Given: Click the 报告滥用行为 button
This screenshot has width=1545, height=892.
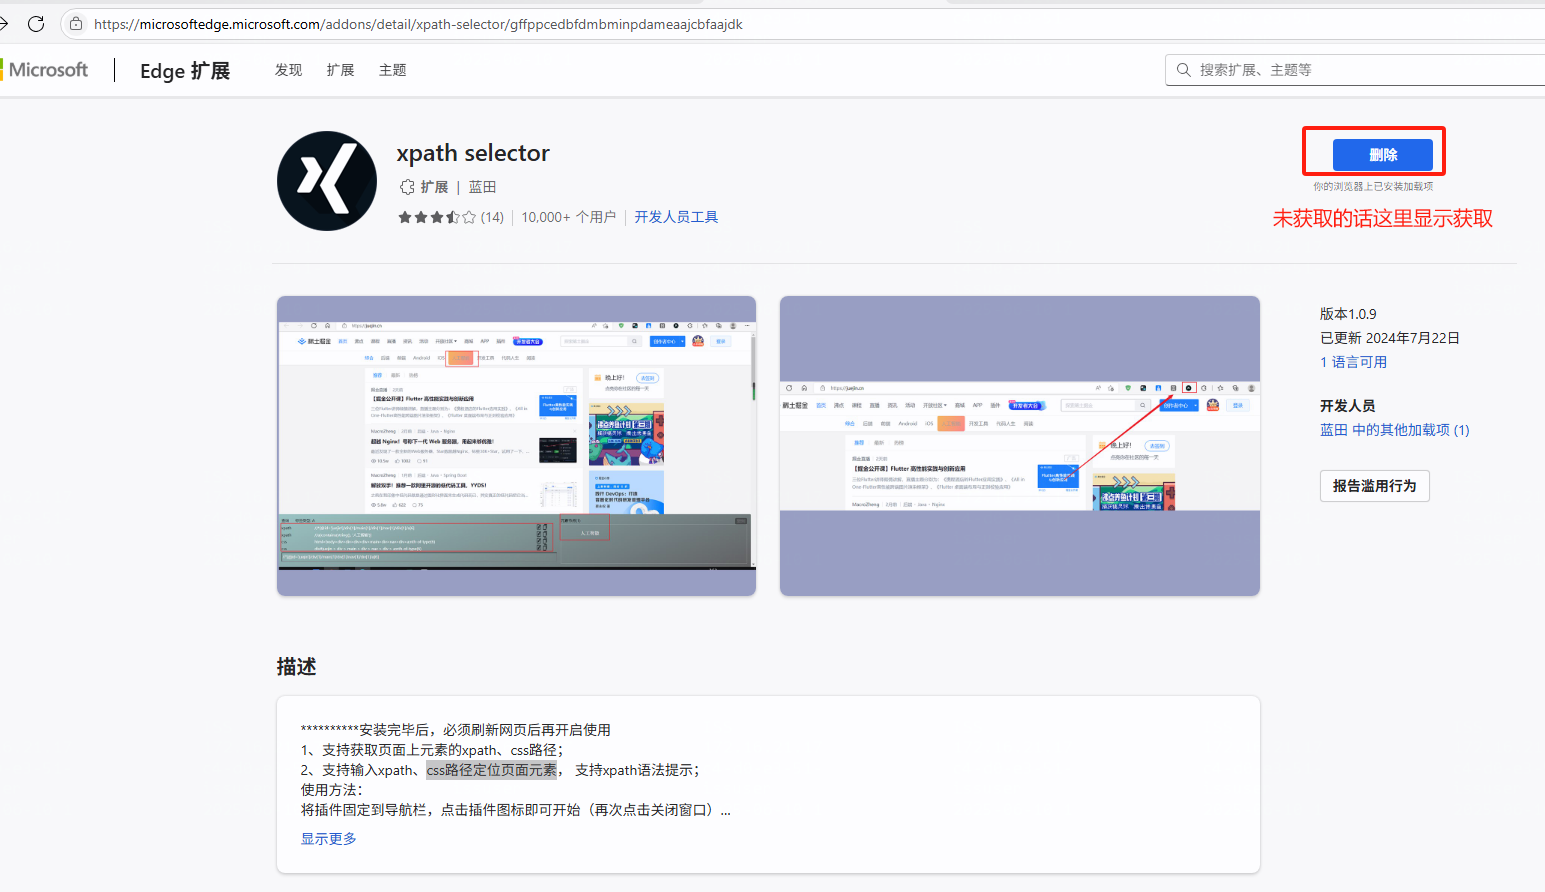Looking at the screenshot, I should point(1374,485).
